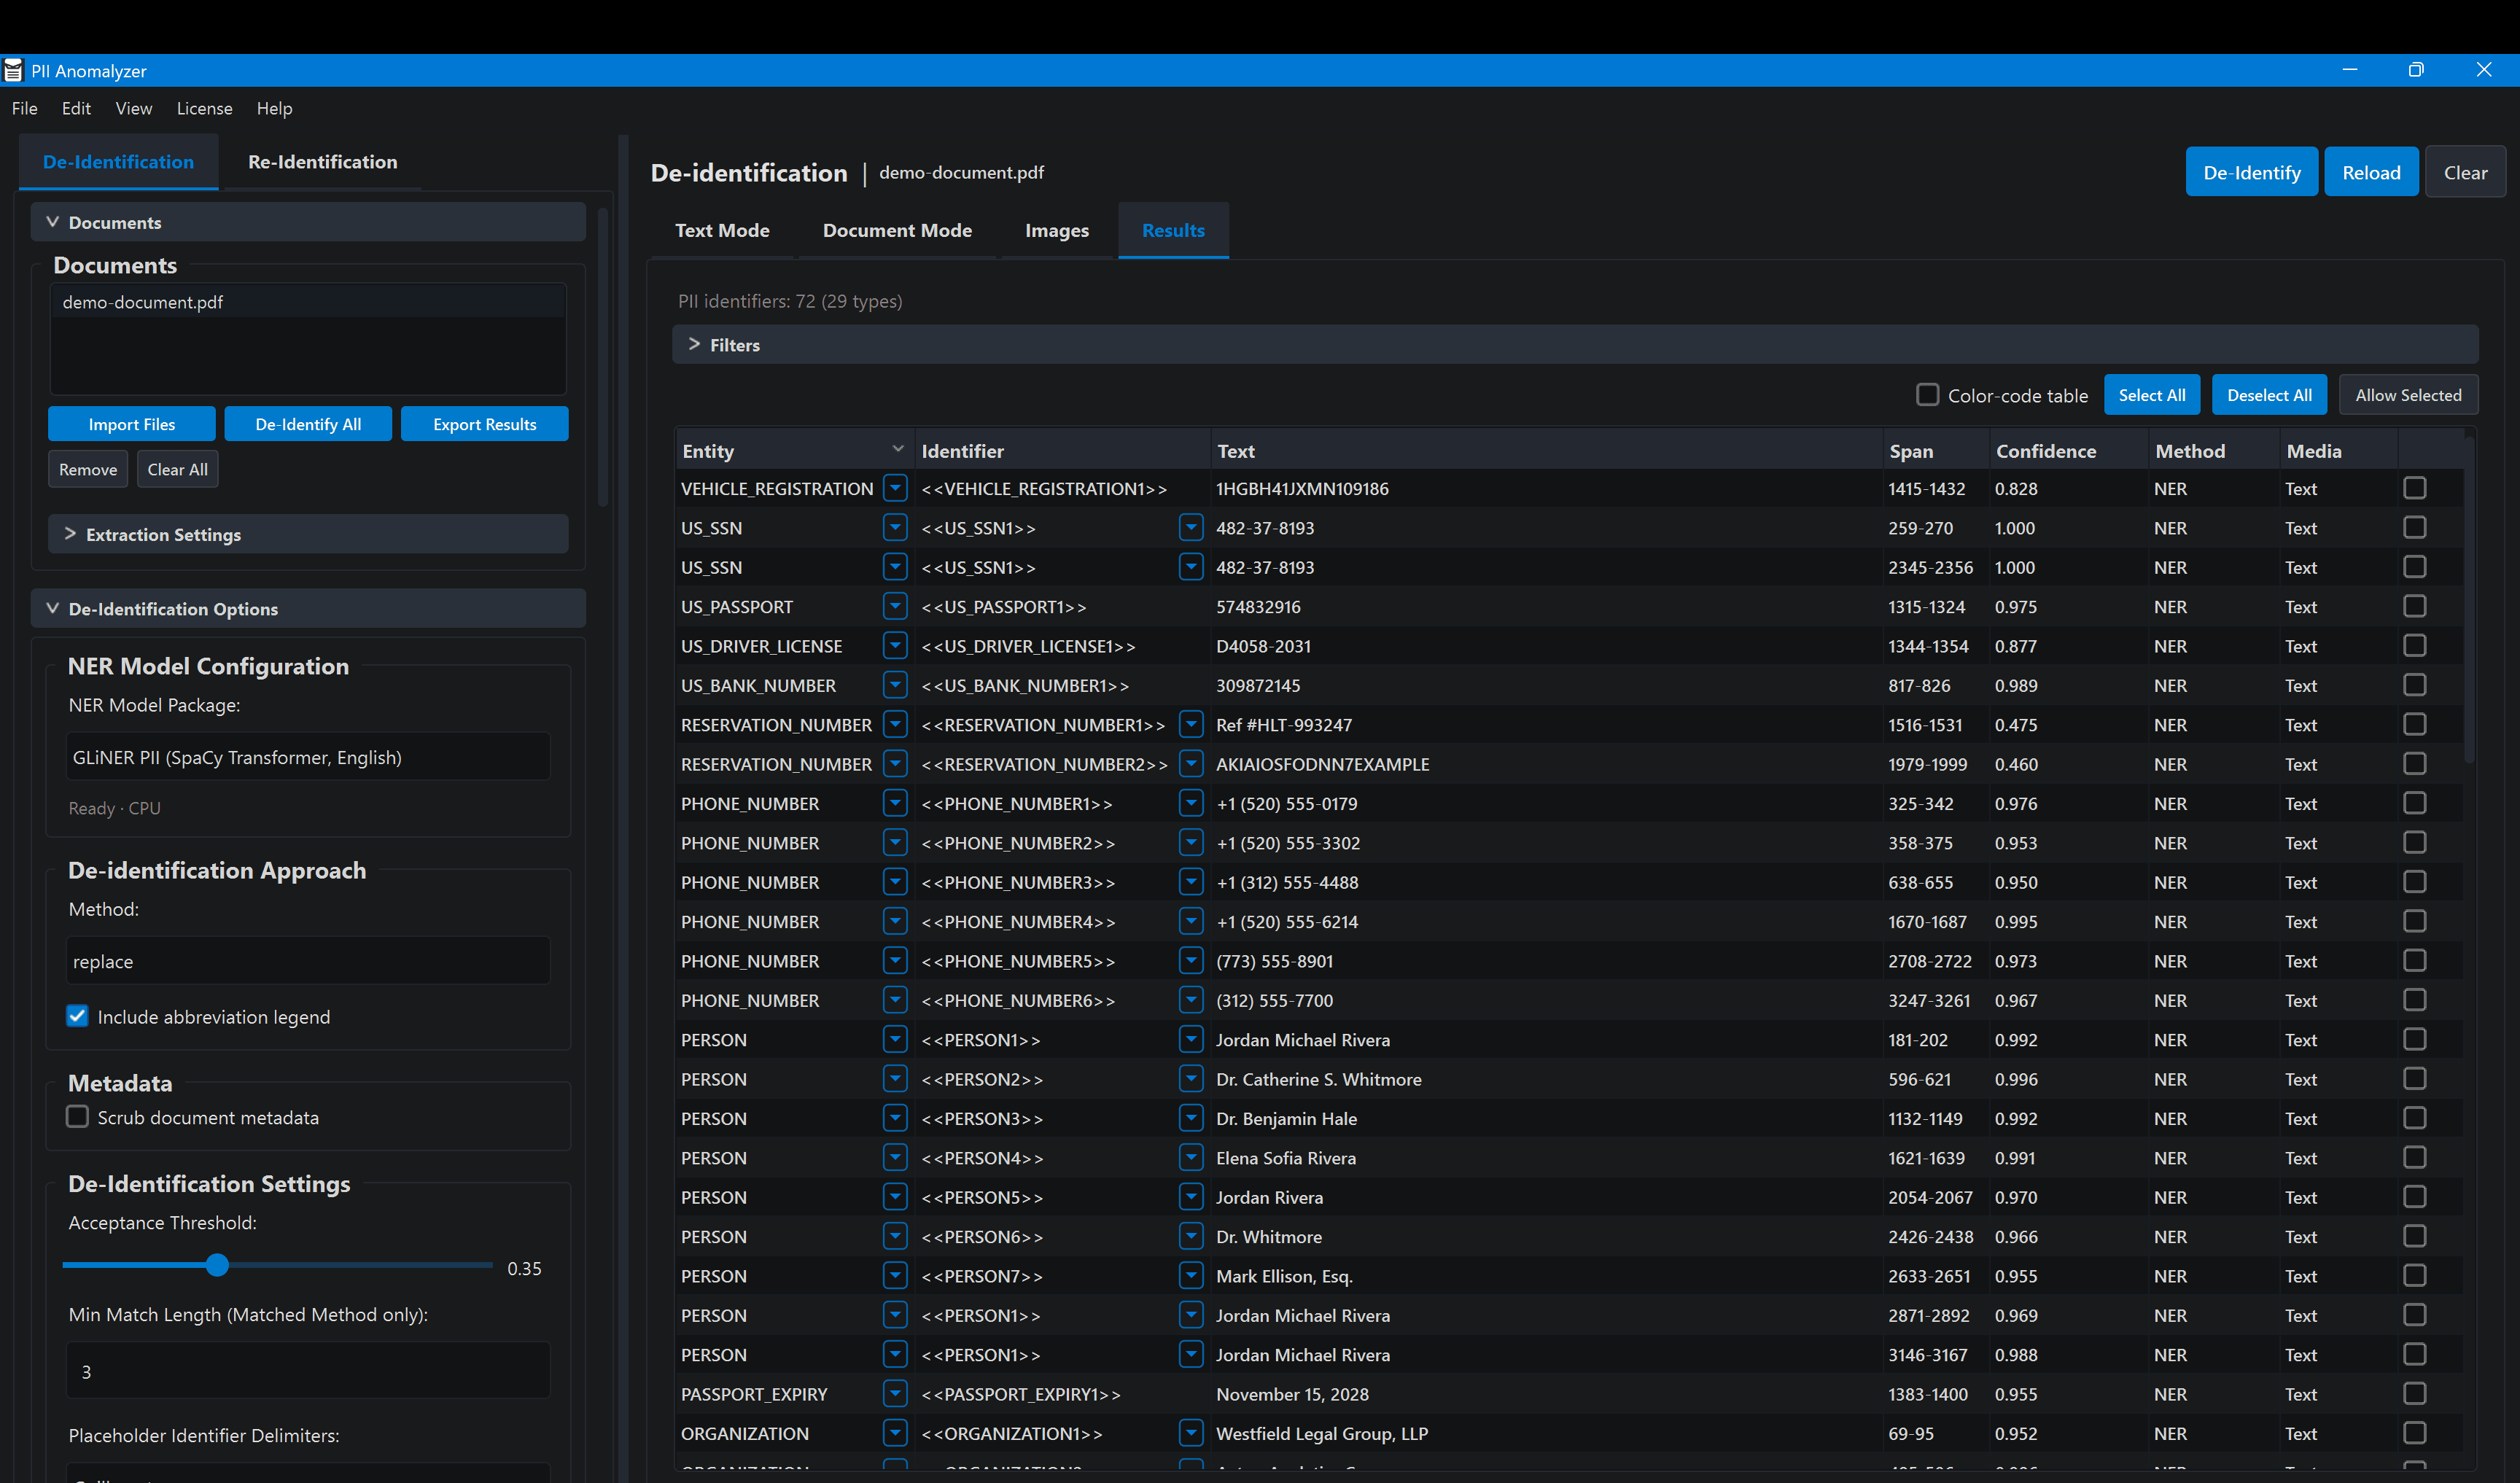
Task: Switch to the Re-Identification tab
Action: [x=322, y=162]
